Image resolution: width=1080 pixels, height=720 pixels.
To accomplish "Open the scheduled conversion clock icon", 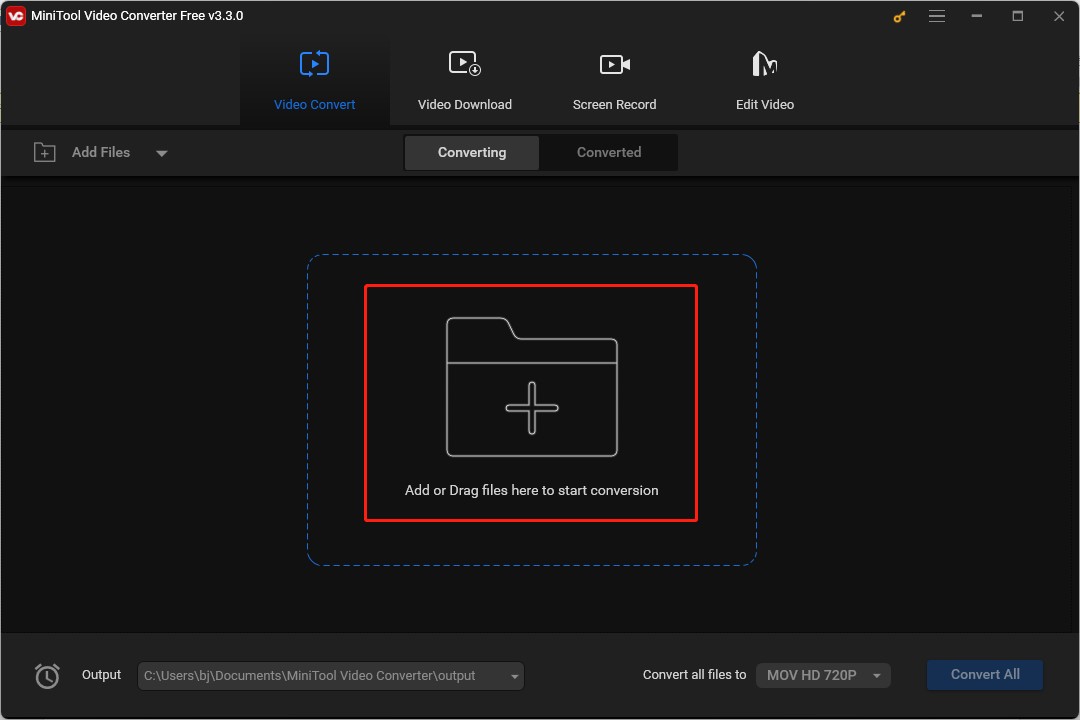I will (47, 675).
